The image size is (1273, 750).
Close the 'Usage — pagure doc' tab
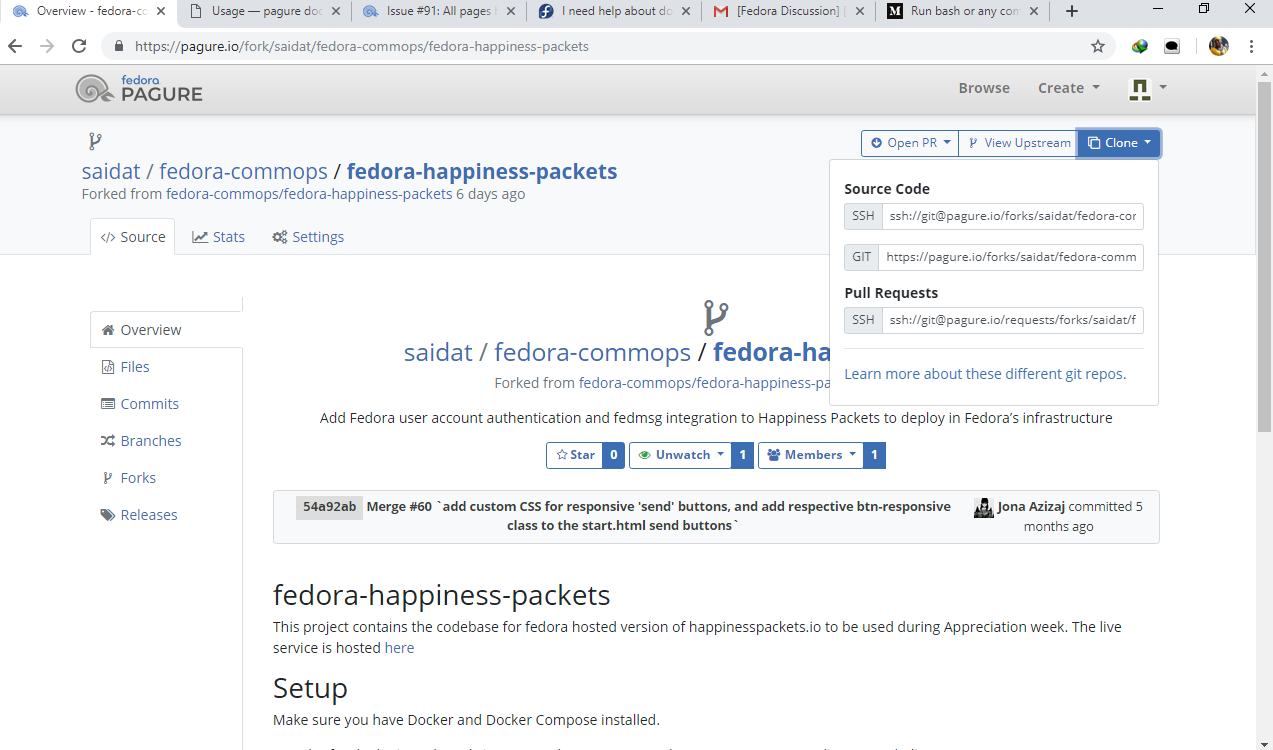(x=335, y=11)
